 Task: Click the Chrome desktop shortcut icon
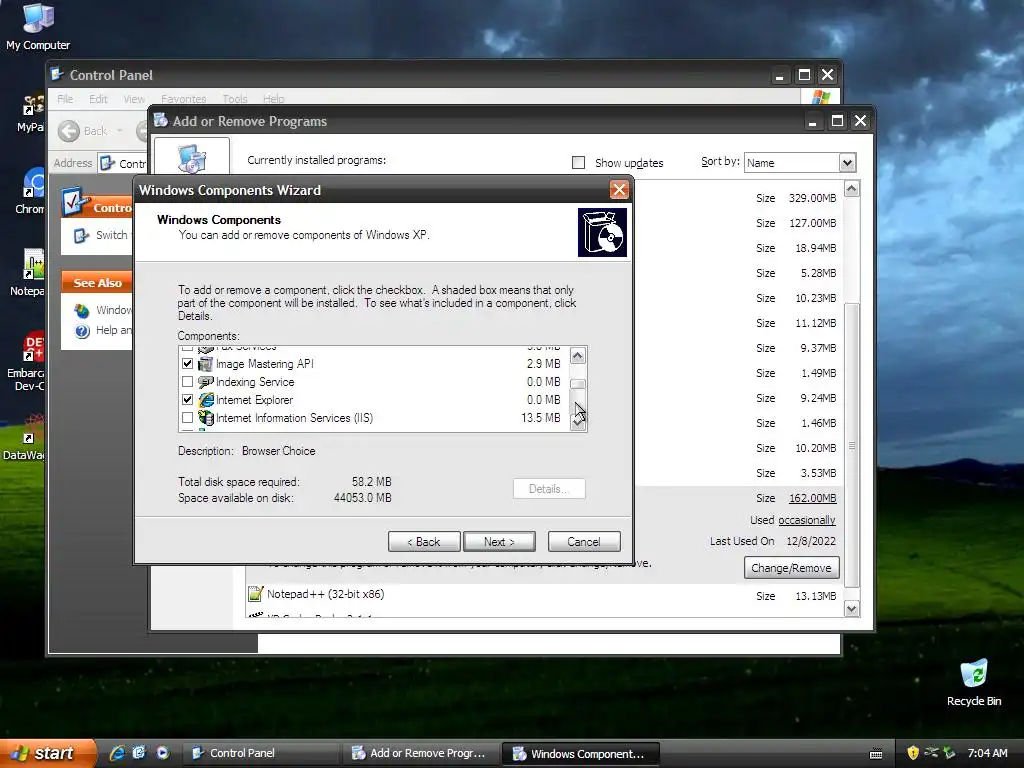[34, 184]
